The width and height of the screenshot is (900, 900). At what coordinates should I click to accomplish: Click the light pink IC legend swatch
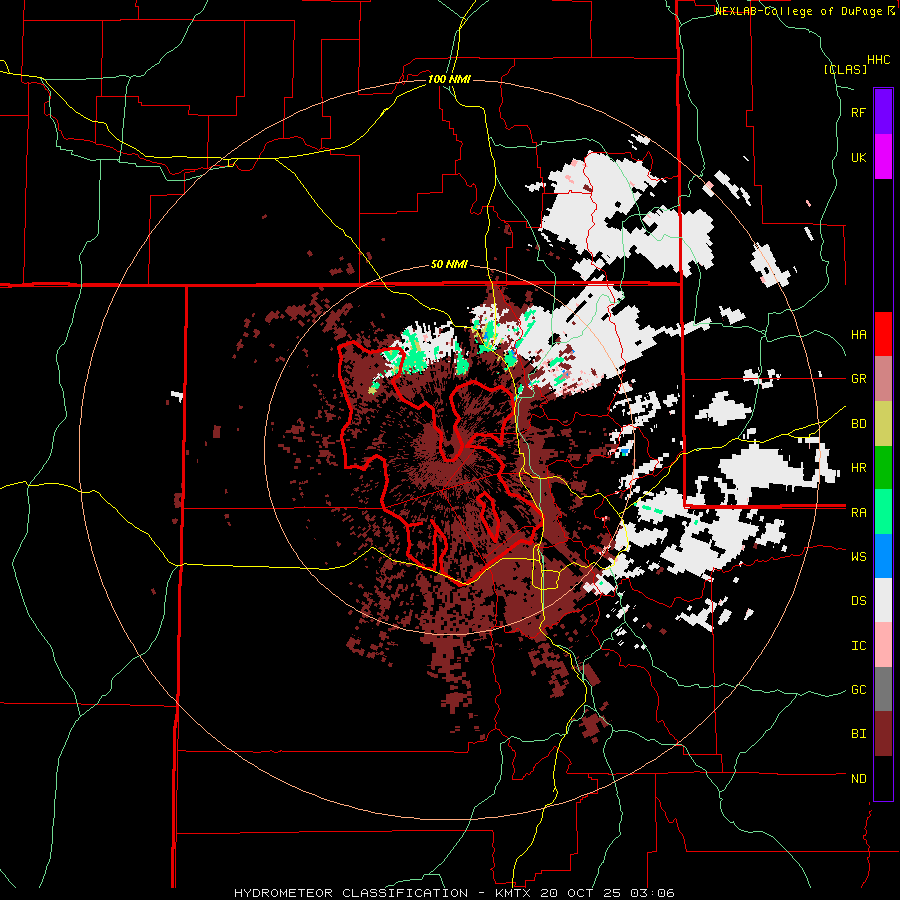click(883, 645)
